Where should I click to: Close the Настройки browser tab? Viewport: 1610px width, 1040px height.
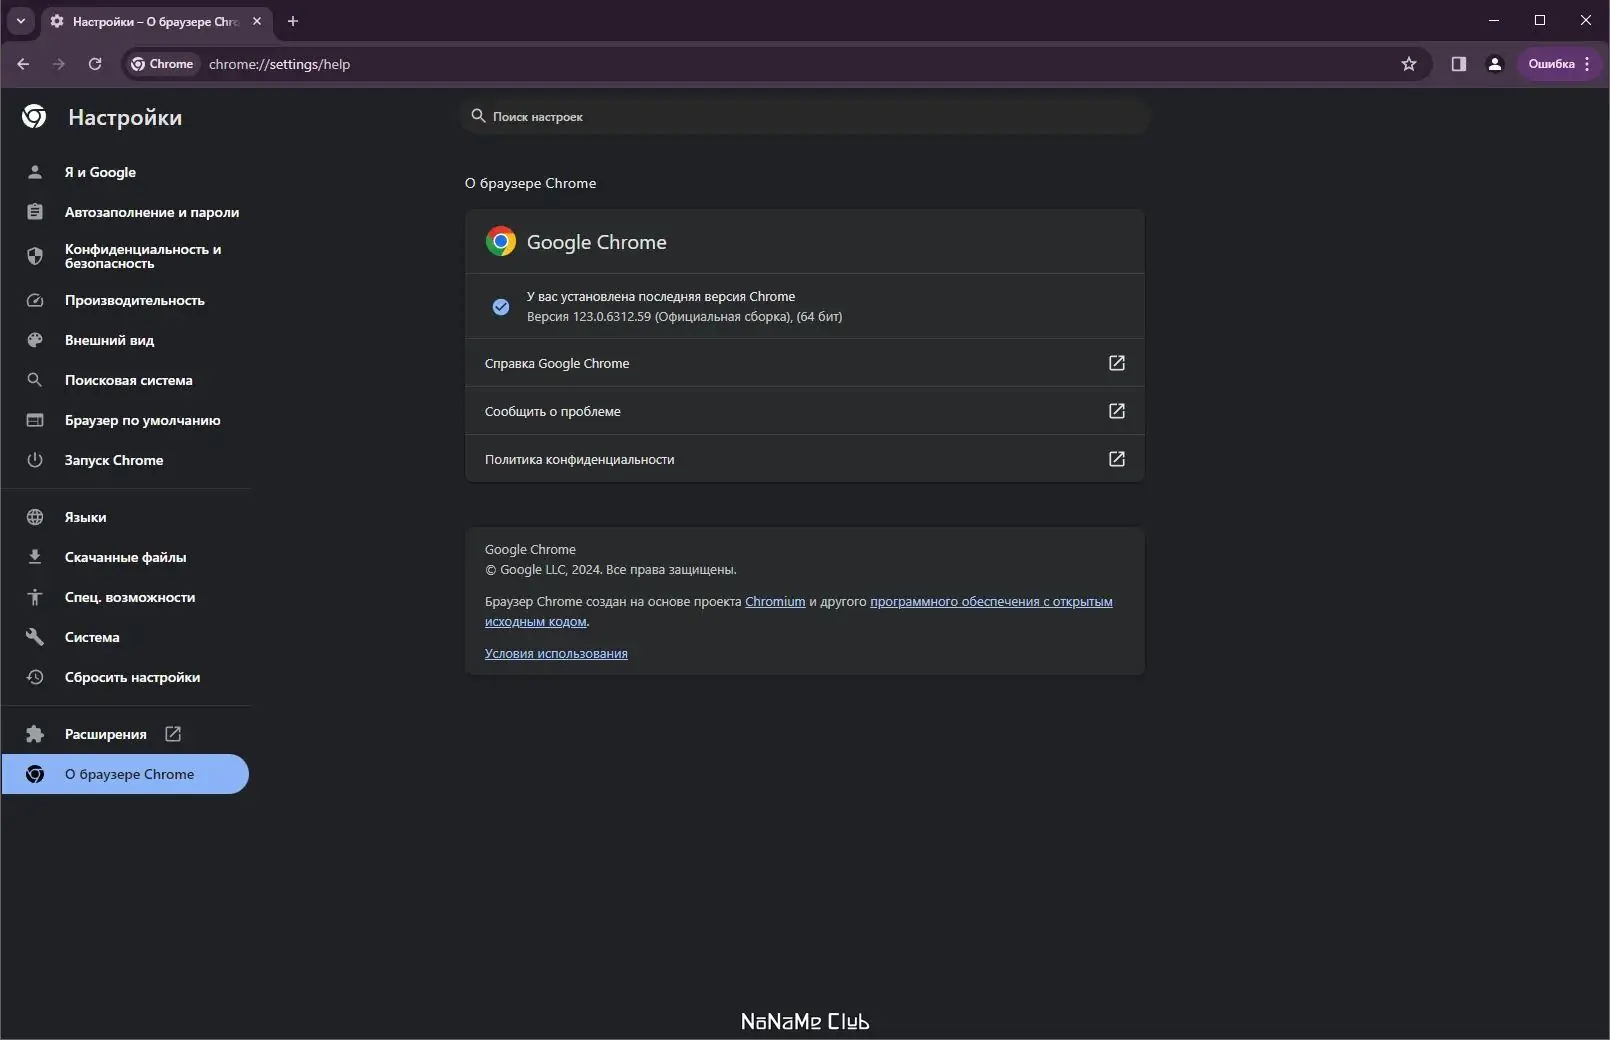[257, 21]
